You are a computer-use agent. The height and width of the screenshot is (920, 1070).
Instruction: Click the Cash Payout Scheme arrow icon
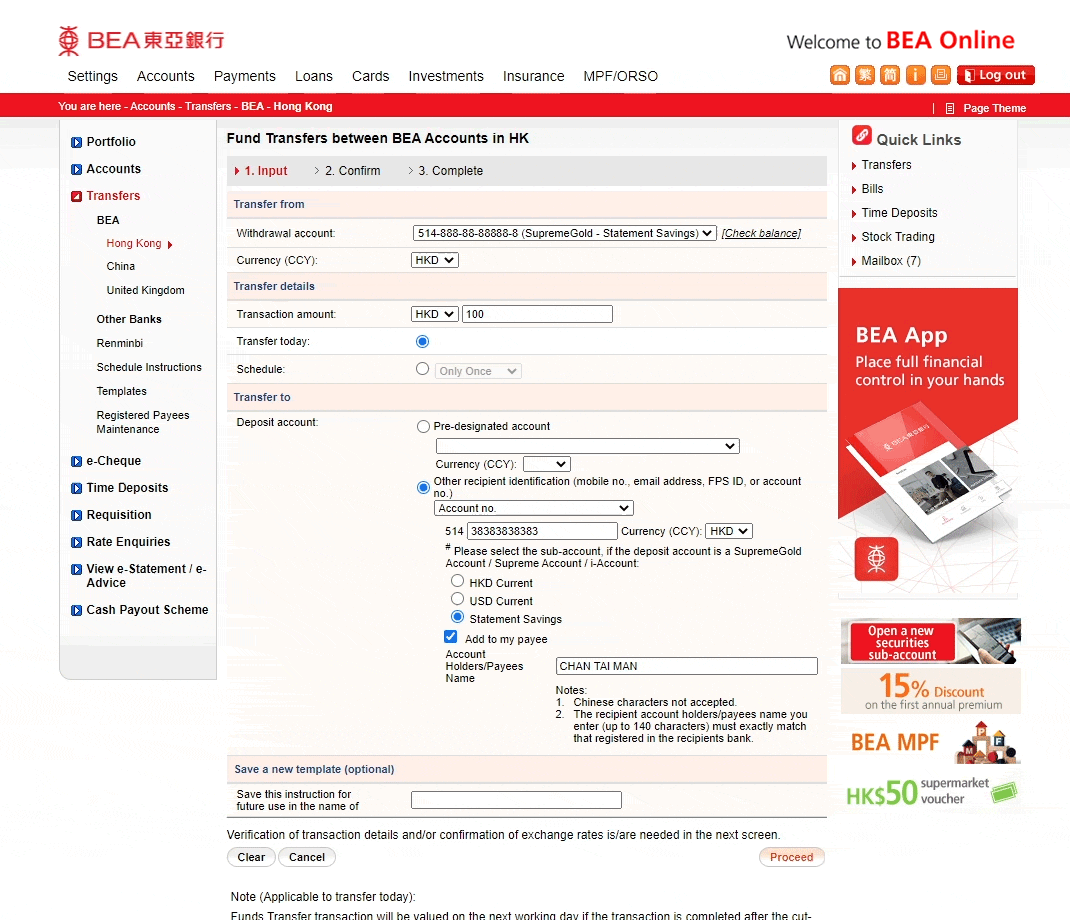76,610
